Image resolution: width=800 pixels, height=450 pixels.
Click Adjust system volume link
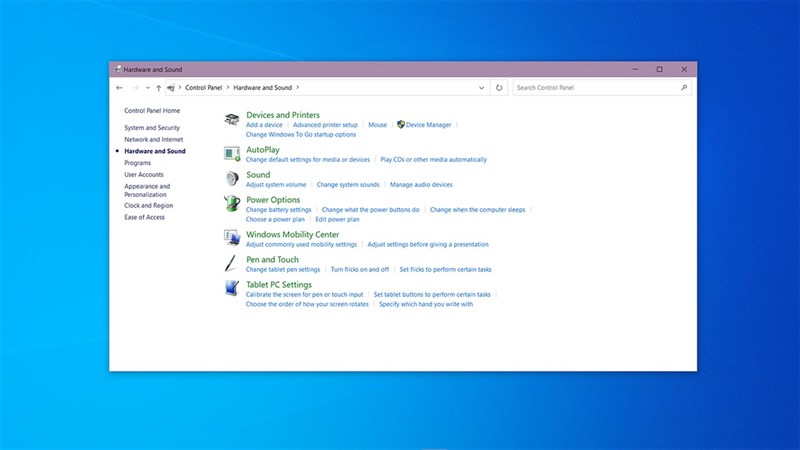click(x=276, y=185)
